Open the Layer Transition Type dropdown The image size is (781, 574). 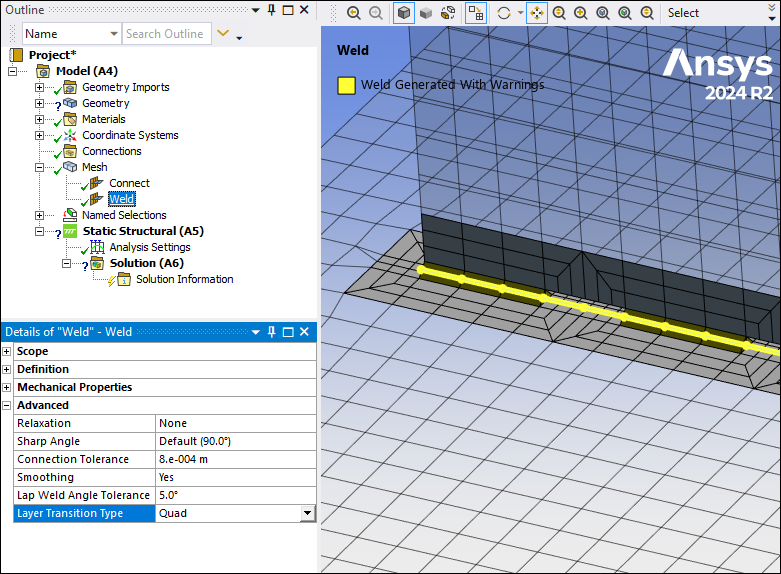307,514
